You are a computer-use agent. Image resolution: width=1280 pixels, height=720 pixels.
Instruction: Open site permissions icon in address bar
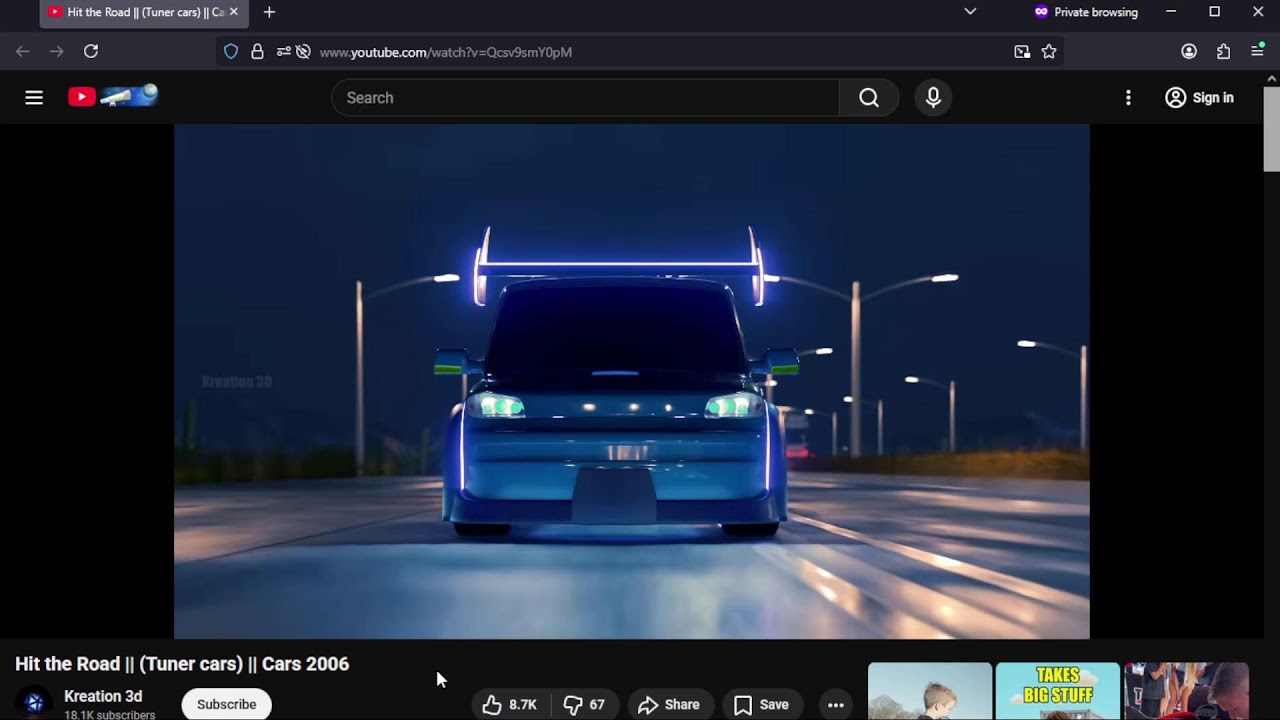(284, 52)
